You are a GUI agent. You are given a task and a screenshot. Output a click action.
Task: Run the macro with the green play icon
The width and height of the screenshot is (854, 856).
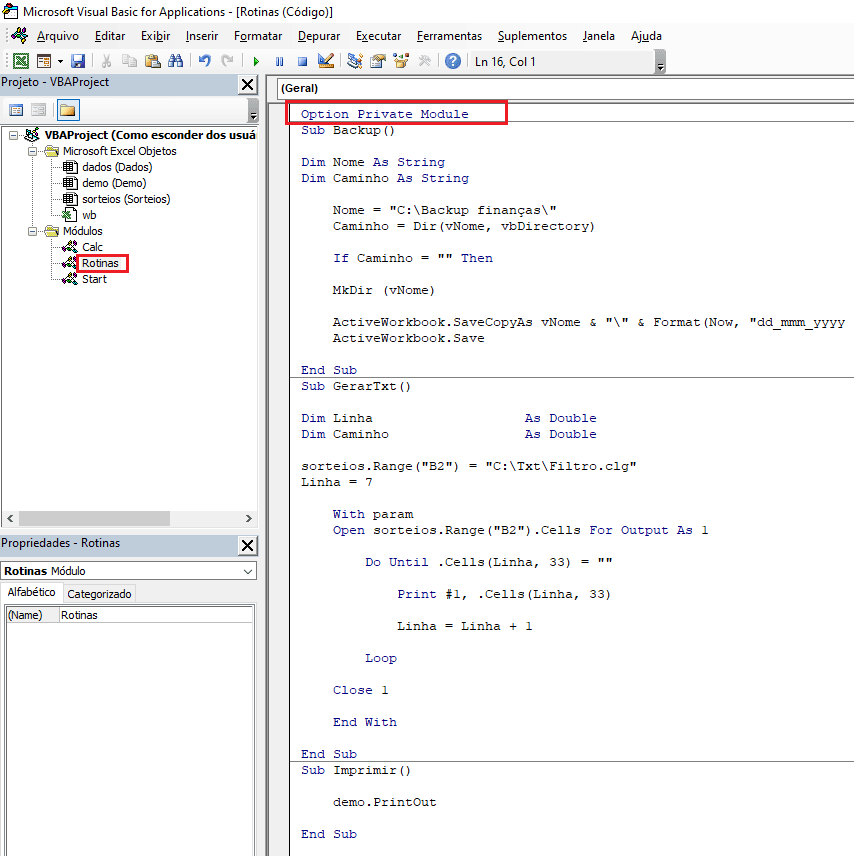coord(256,61)
